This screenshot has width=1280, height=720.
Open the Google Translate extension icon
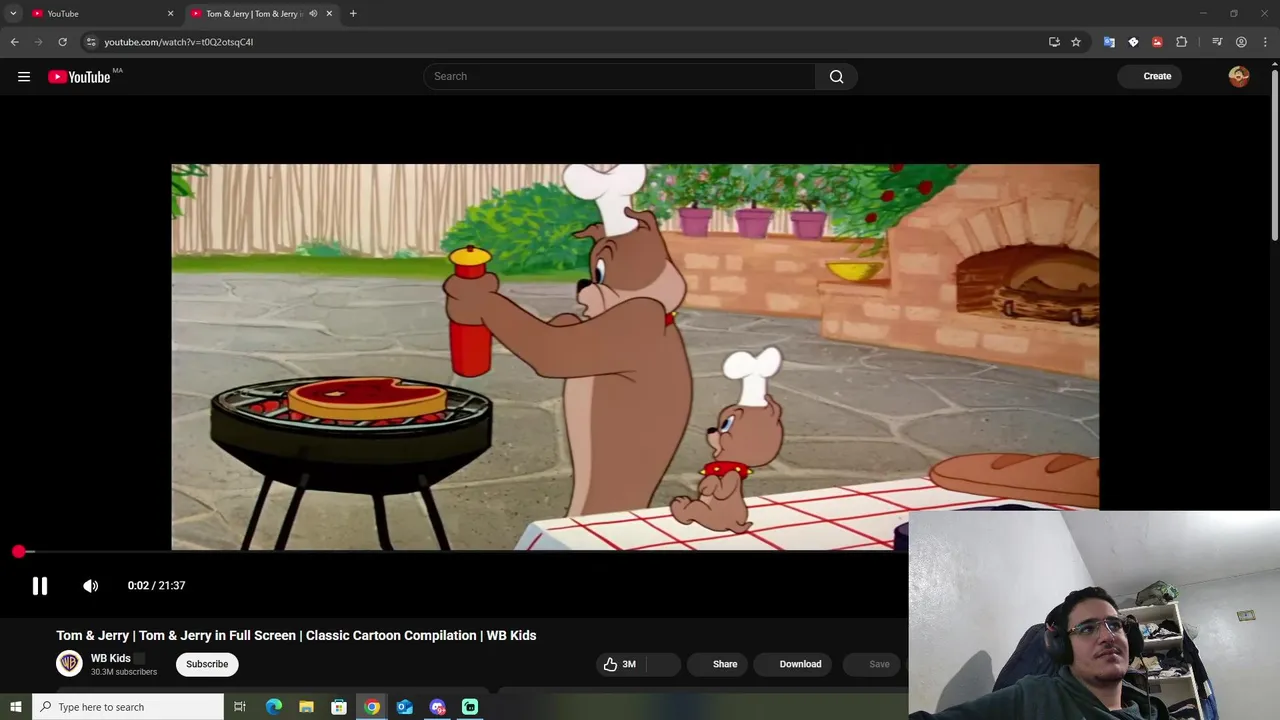pyautogui.click(x=1109, y=42)
